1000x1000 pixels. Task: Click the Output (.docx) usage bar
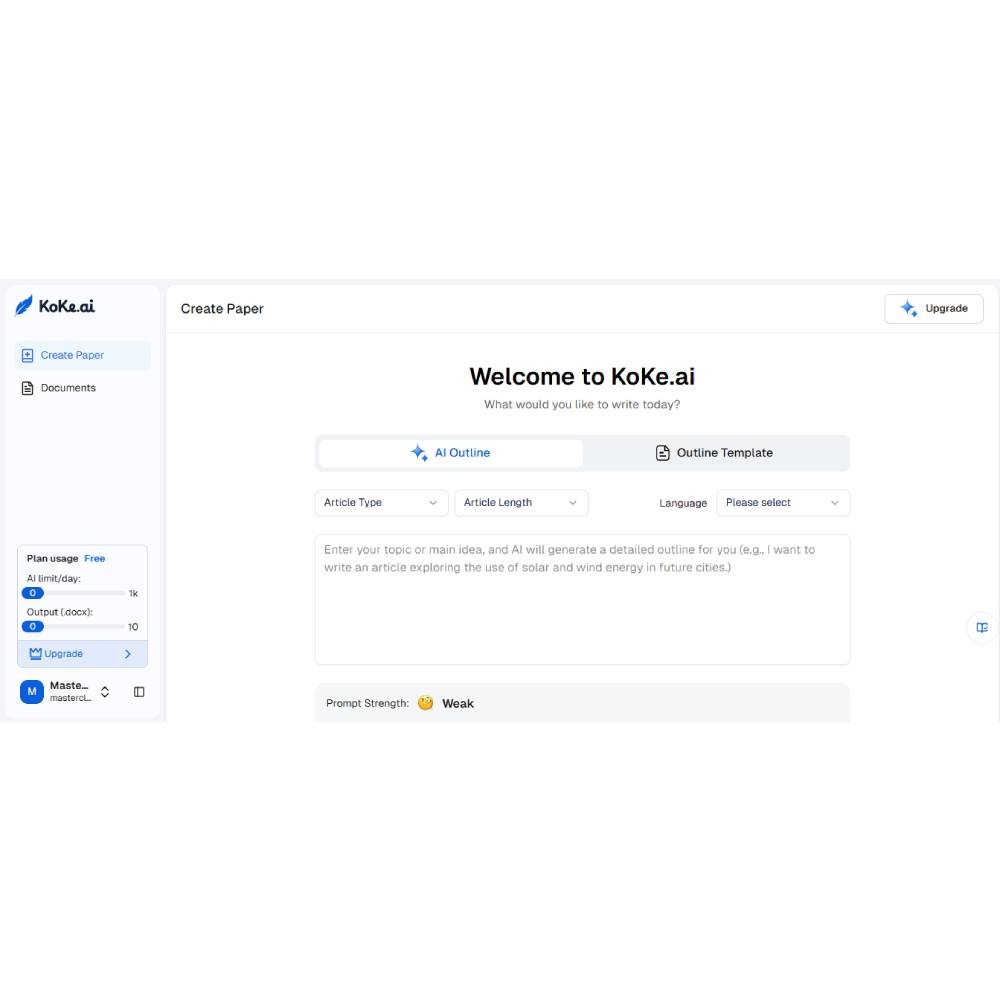75,627
